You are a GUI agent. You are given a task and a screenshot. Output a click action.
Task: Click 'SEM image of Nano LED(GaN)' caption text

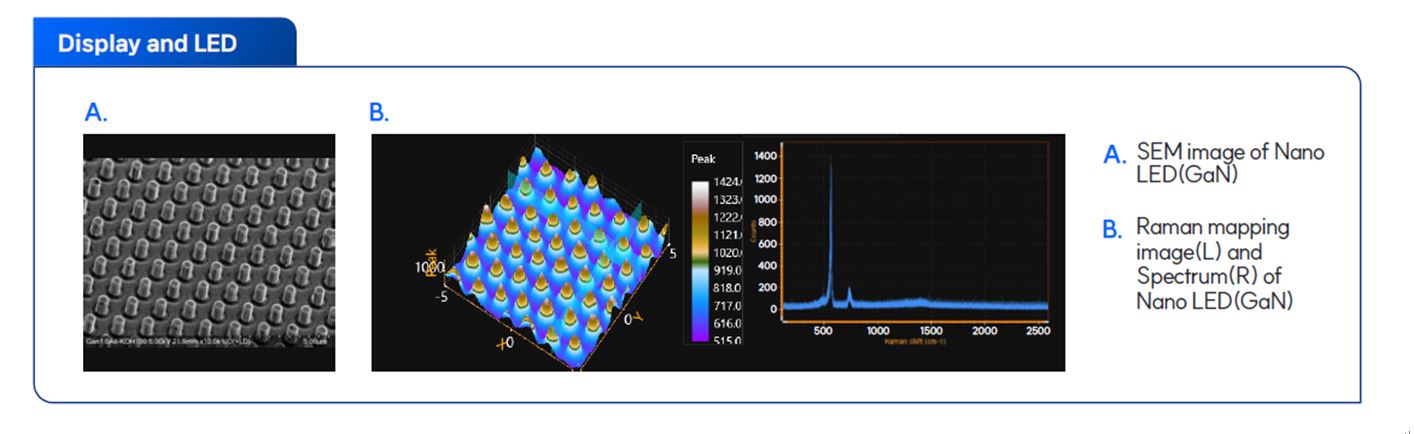1230,163
